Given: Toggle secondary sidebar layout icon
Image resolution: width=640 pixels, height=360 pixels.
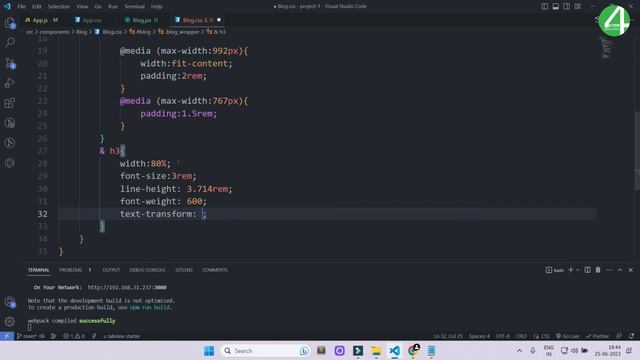Looking at the screenshot, I should (x=567, y=7).
